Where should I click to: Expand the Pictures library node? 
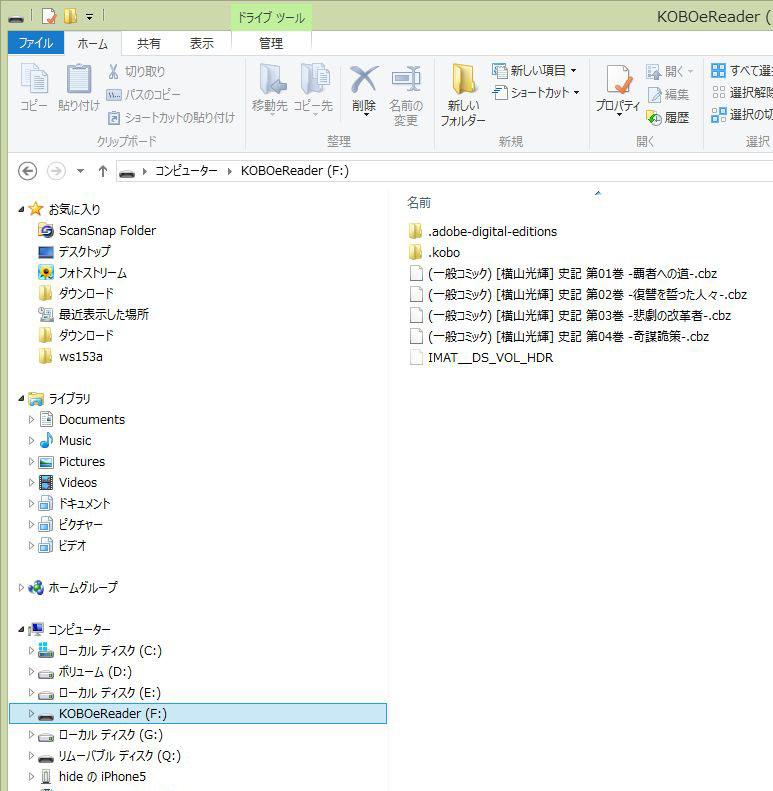31,462
